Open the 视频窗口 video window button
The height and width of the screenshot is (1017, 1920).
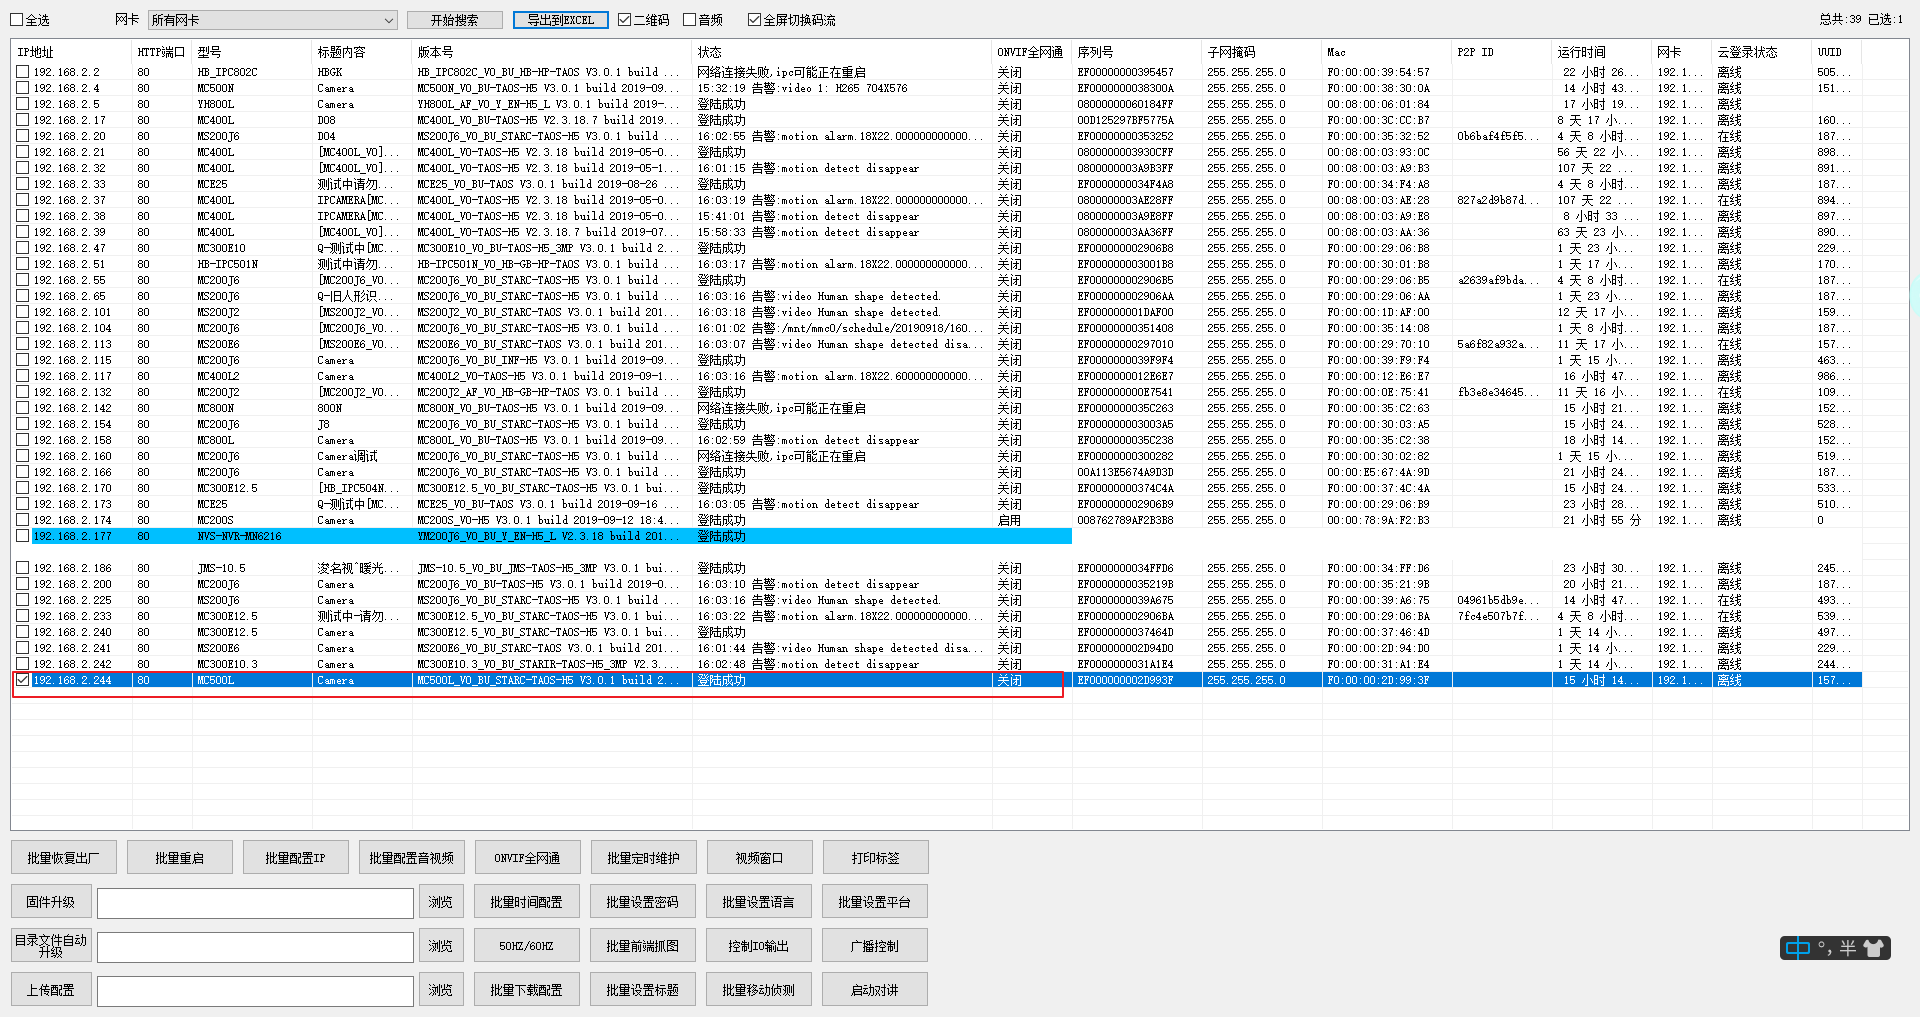click(x=759, y=858)
